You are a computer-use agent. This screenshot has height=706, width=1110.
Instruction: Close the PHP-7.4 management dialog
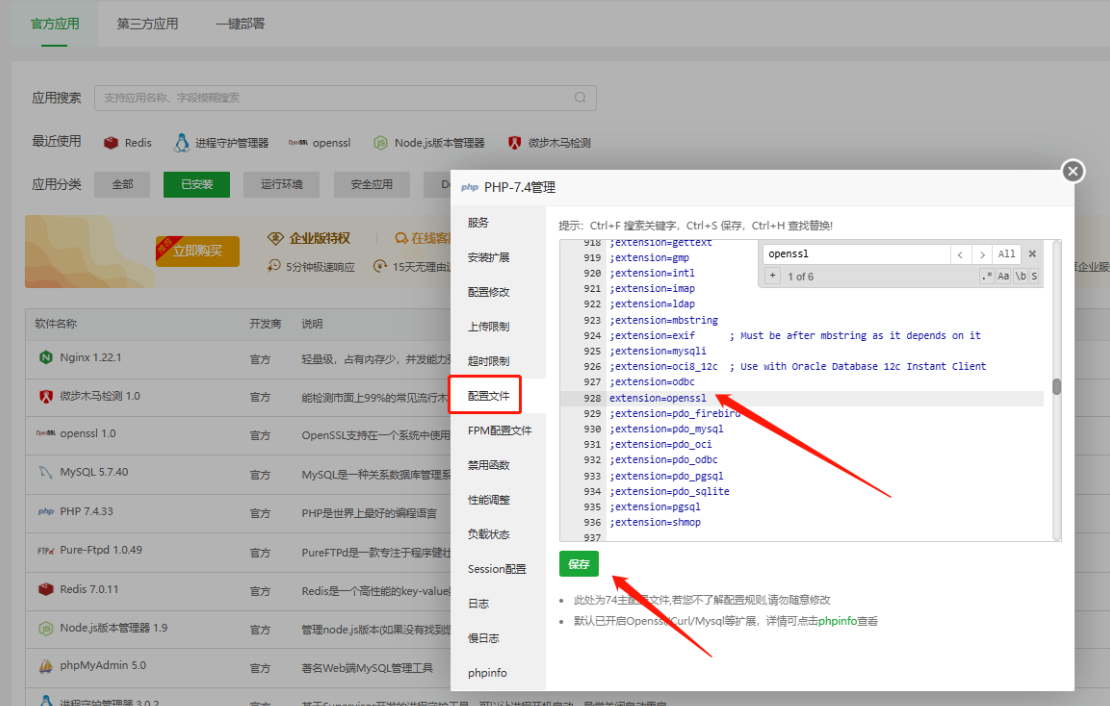[x=1072, y=171]
